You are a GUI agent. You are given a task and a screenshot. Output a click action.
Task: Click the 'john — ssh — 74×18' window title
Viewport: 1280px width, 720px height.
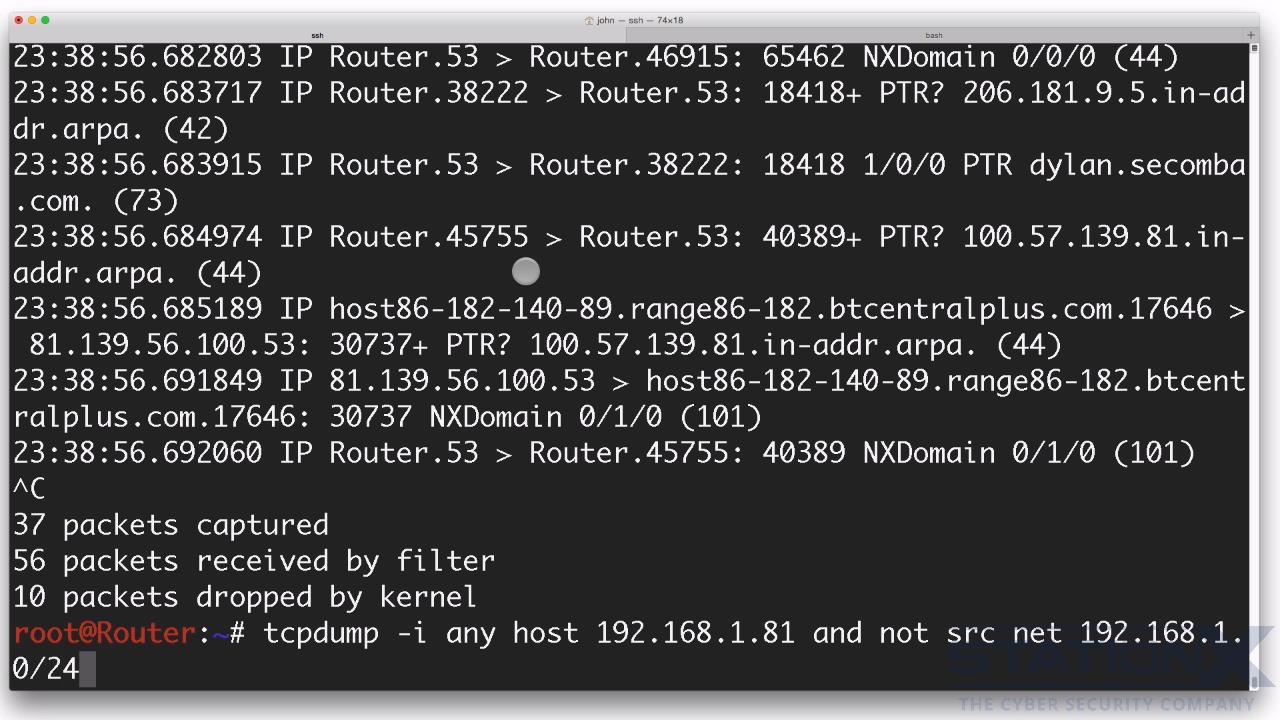(640, 20)
